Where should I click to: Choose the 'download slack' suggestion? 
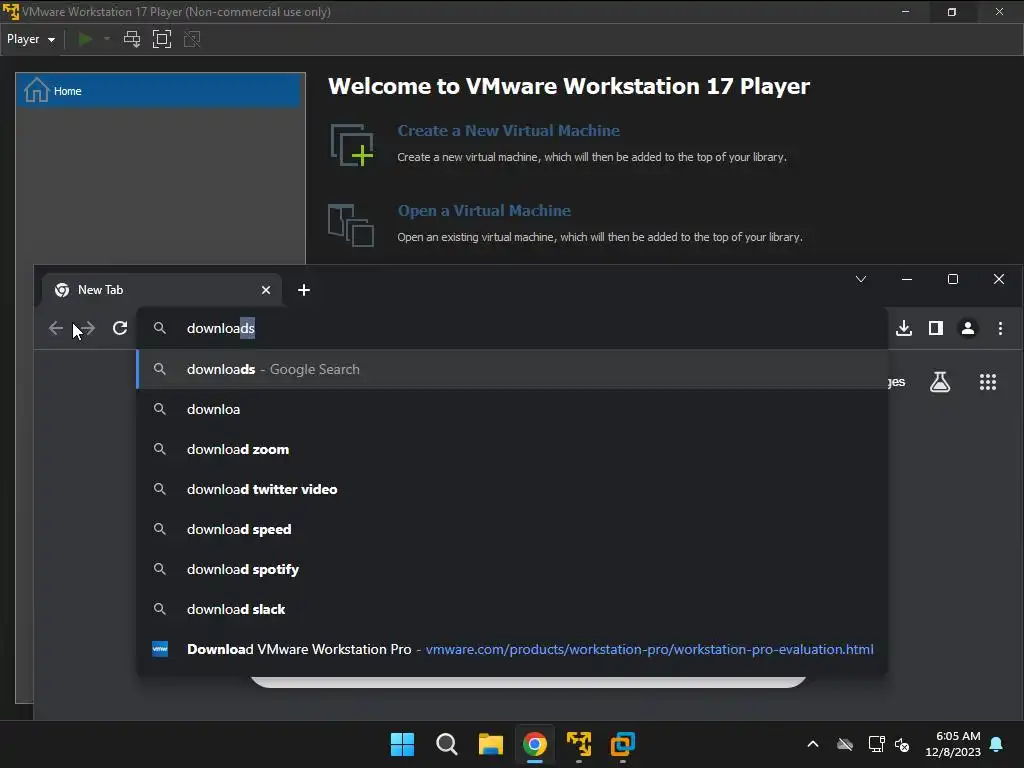pyautogui.click(x=511, y=609)
